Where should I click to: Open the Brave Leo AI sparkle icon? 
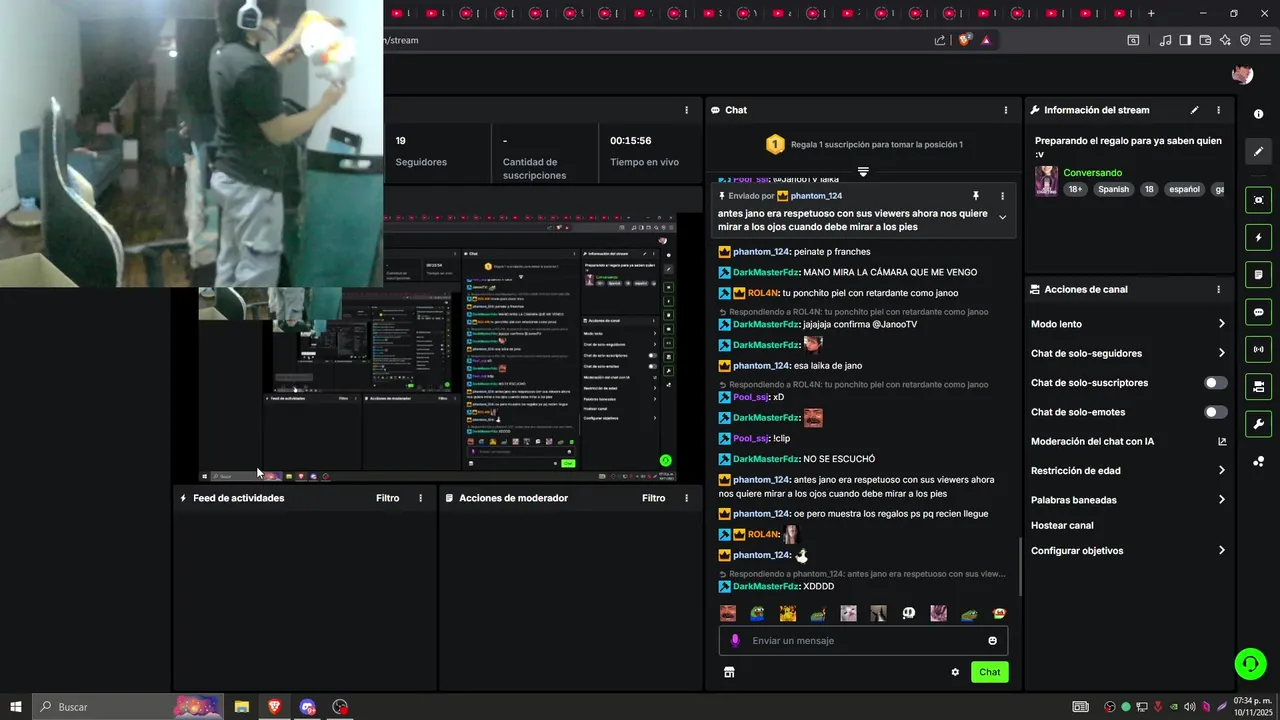click(1225, 40)
